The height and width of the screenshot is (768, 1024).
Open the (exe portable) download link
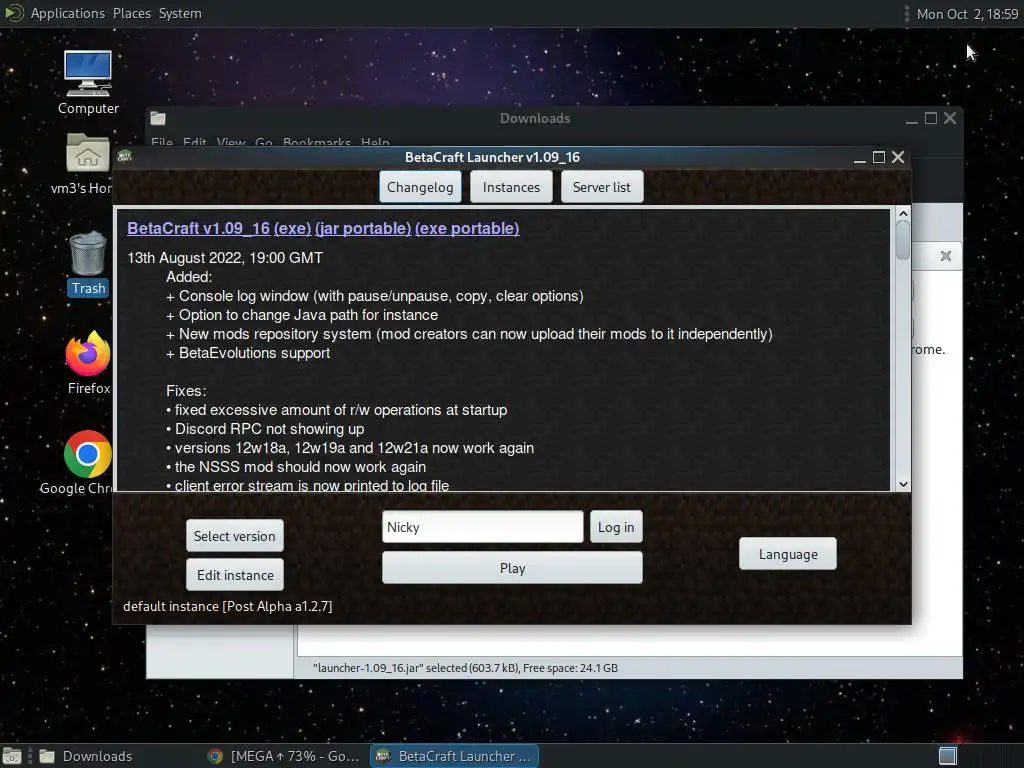467,228
